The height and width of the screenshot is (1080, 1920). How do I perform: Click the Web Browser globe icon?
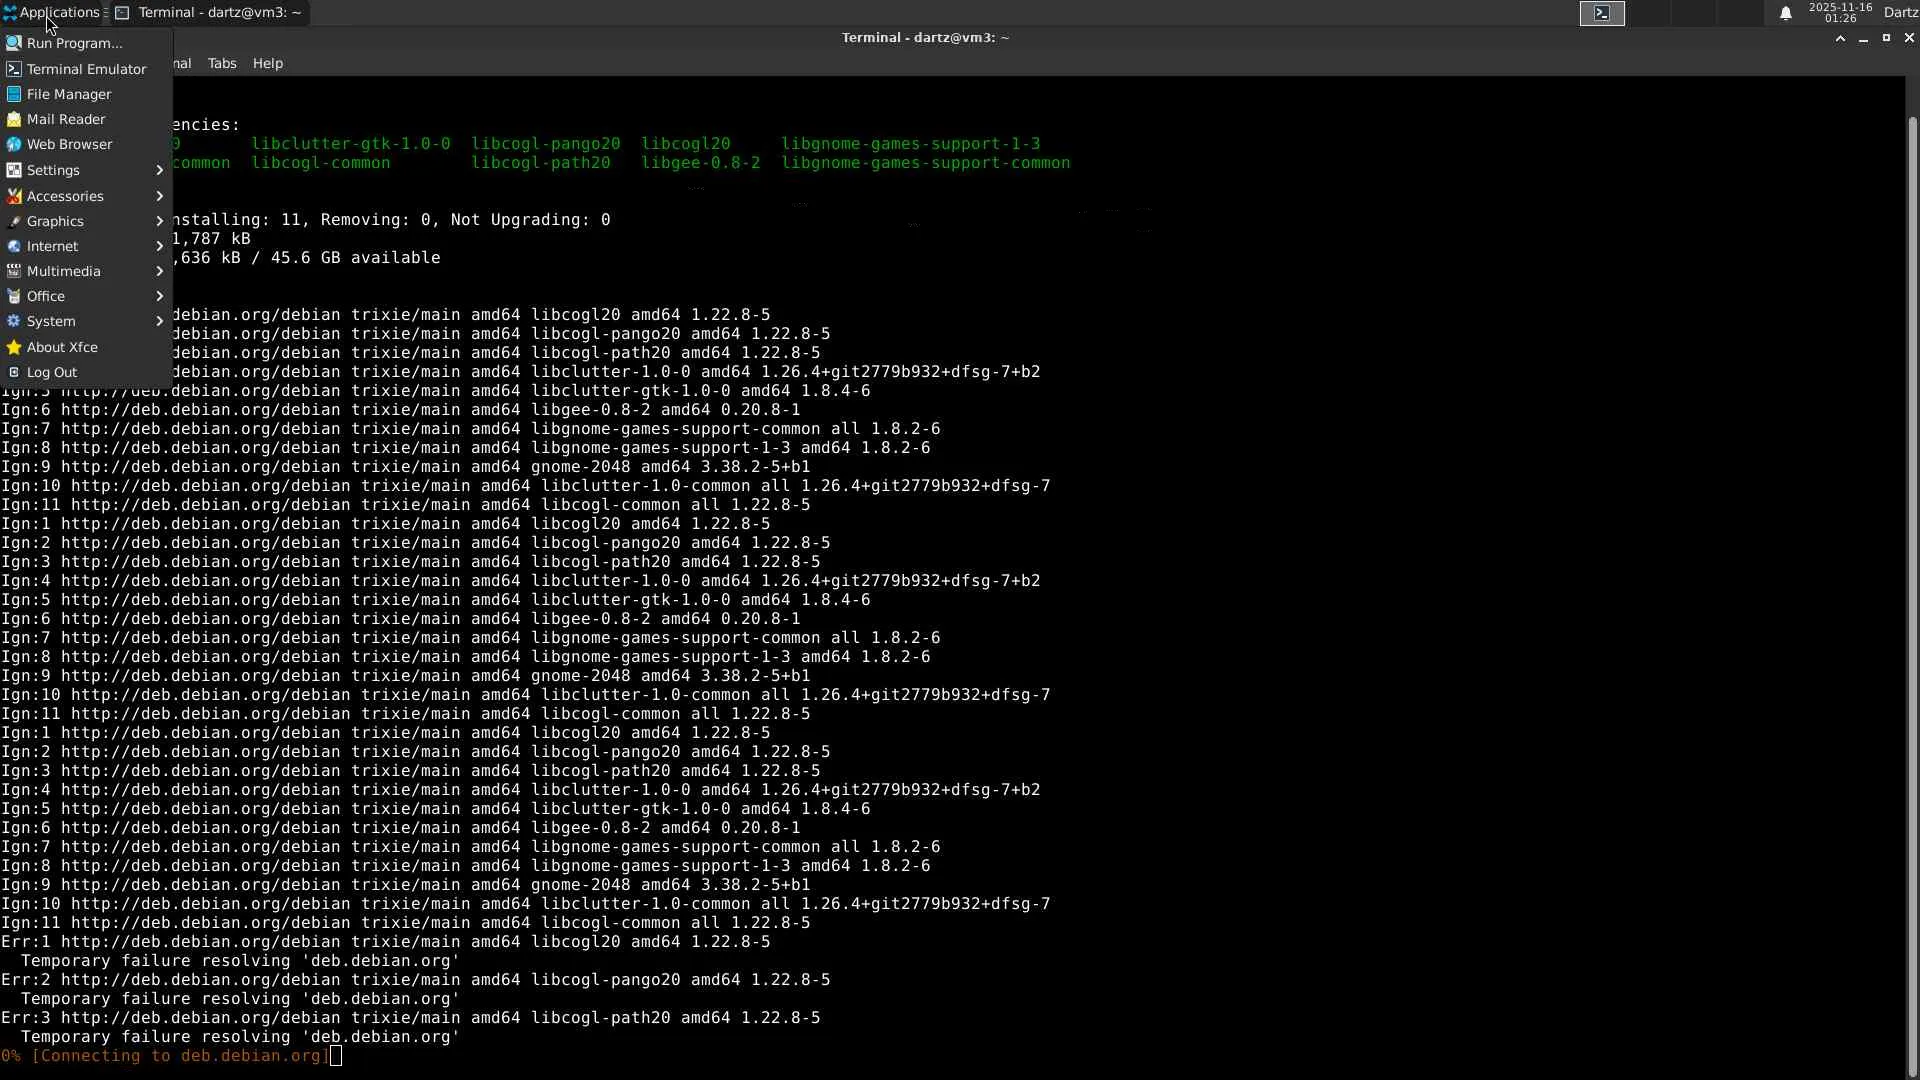click(14, 144)
